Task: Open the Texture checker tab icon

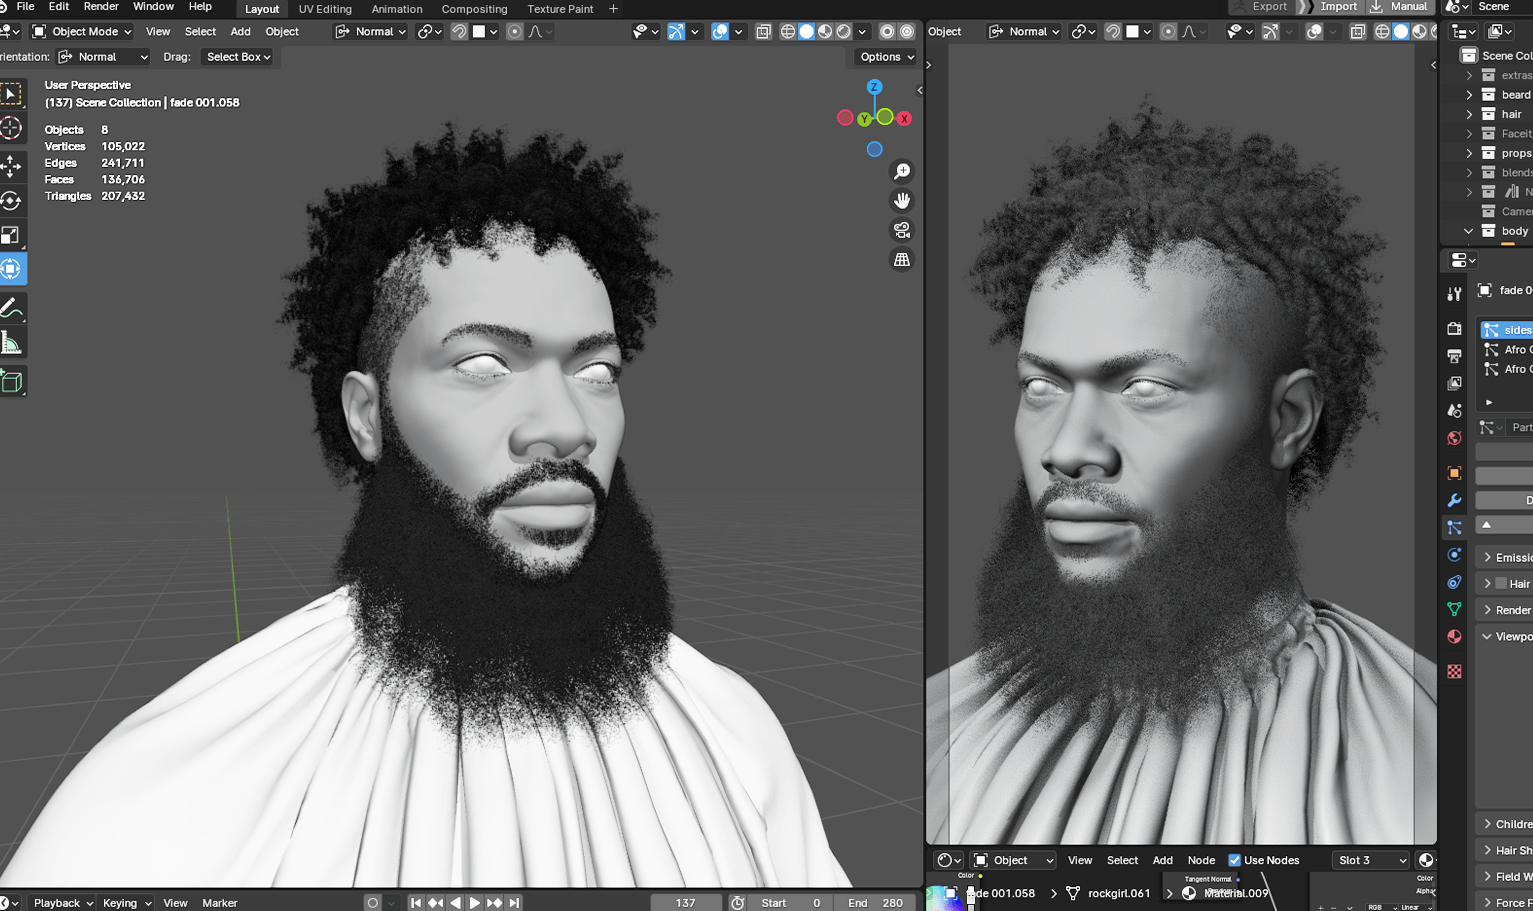Action: coord(1454,671)
